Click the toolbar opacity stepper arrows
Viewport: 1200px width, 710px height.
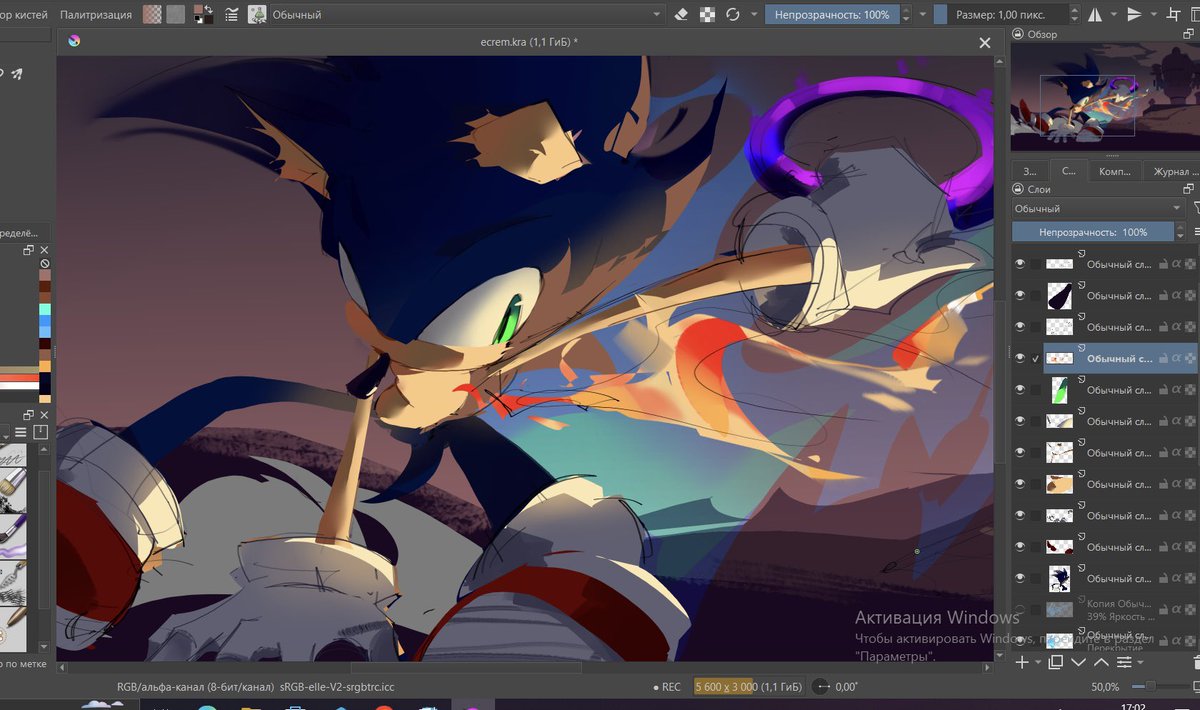click(907, 15)
